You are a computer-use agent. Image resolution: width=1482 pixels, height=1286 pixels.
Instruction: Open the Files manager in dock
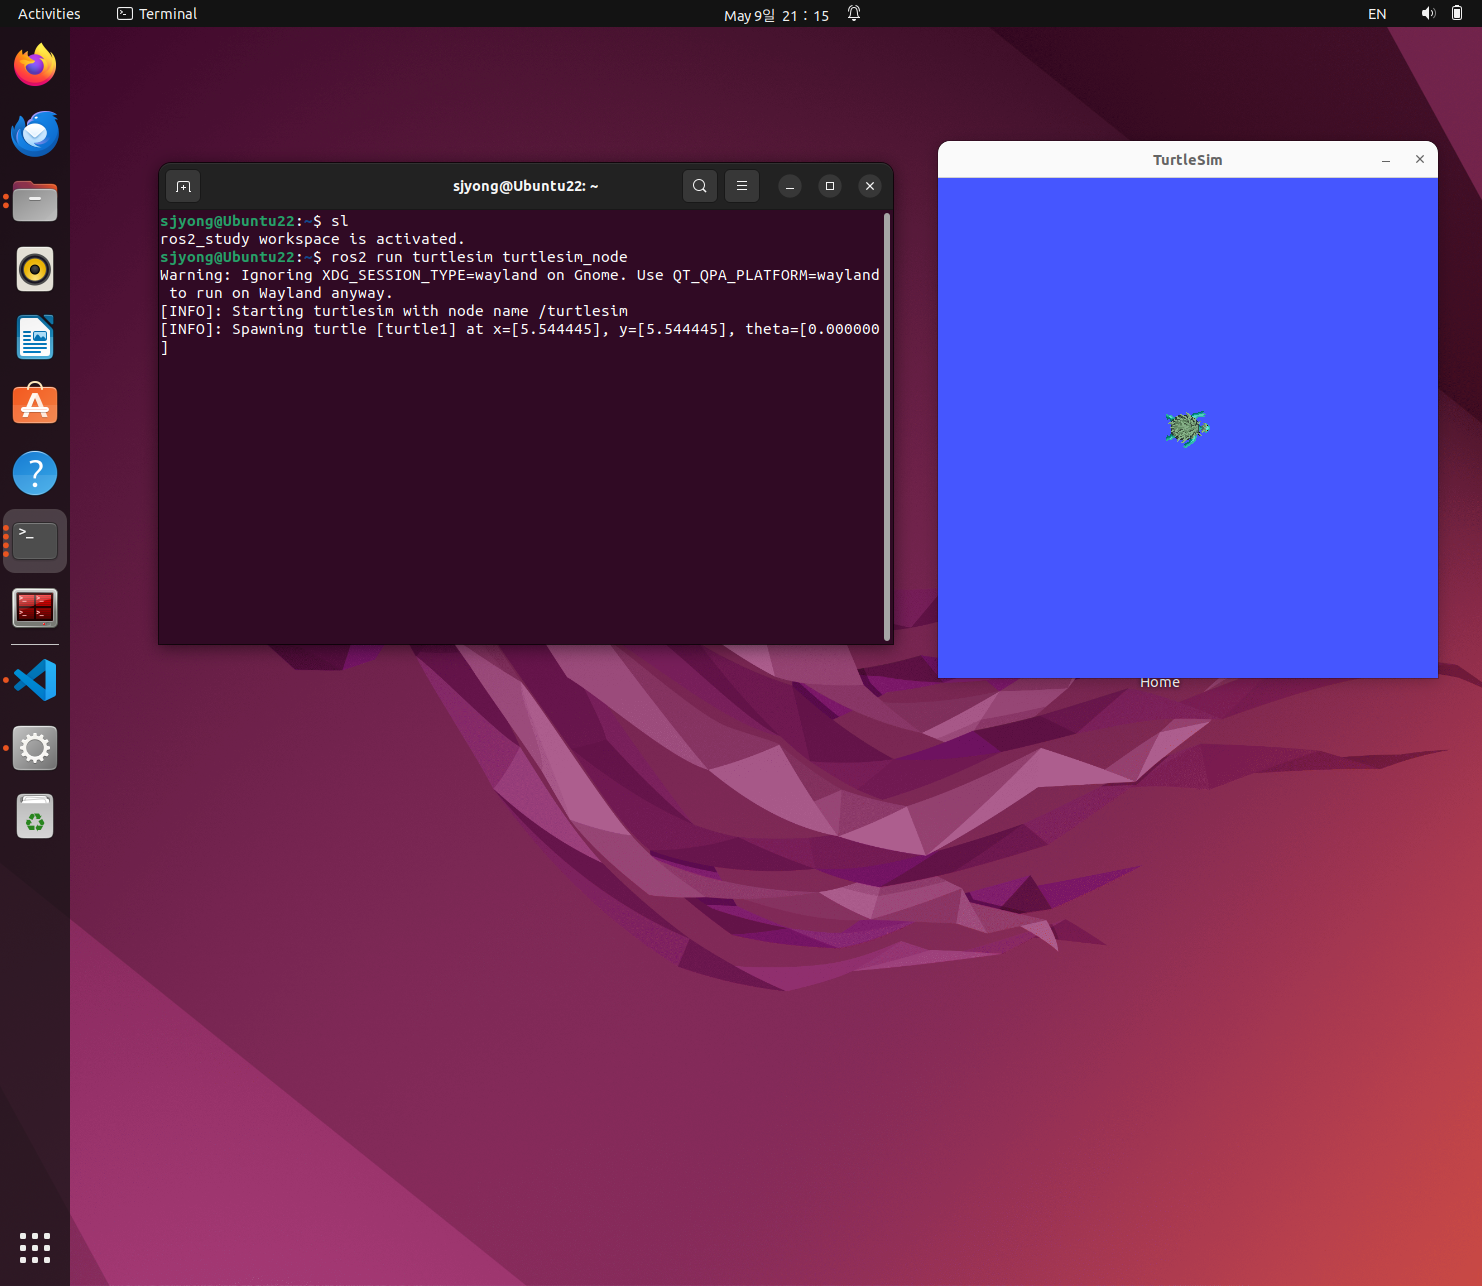tap(35, 202)
